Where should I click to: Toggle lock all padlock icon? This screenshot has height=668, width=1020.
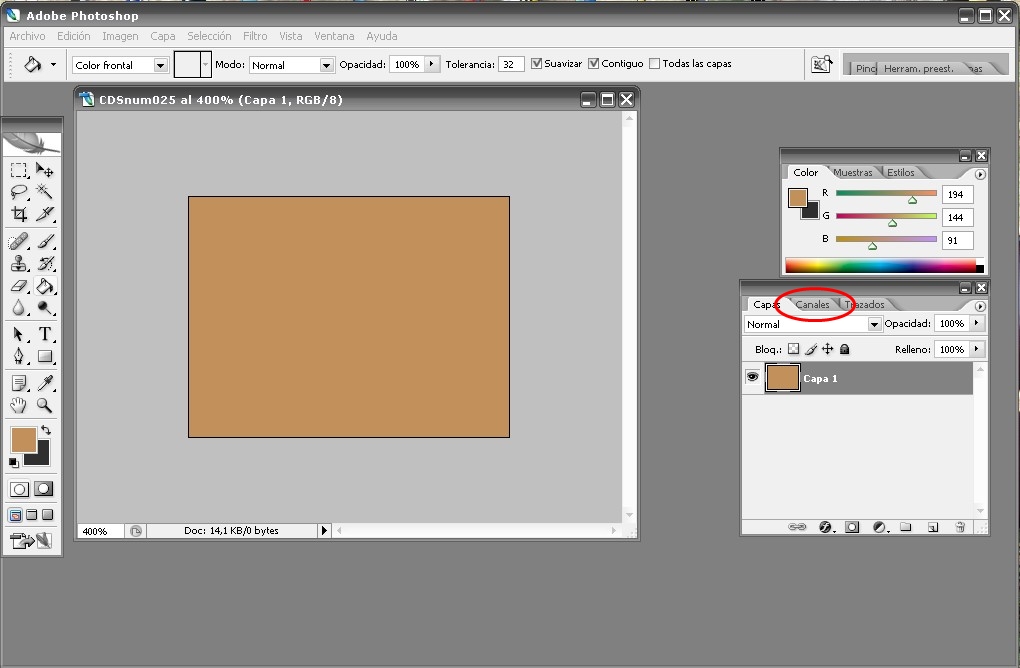tap(844, 349)
